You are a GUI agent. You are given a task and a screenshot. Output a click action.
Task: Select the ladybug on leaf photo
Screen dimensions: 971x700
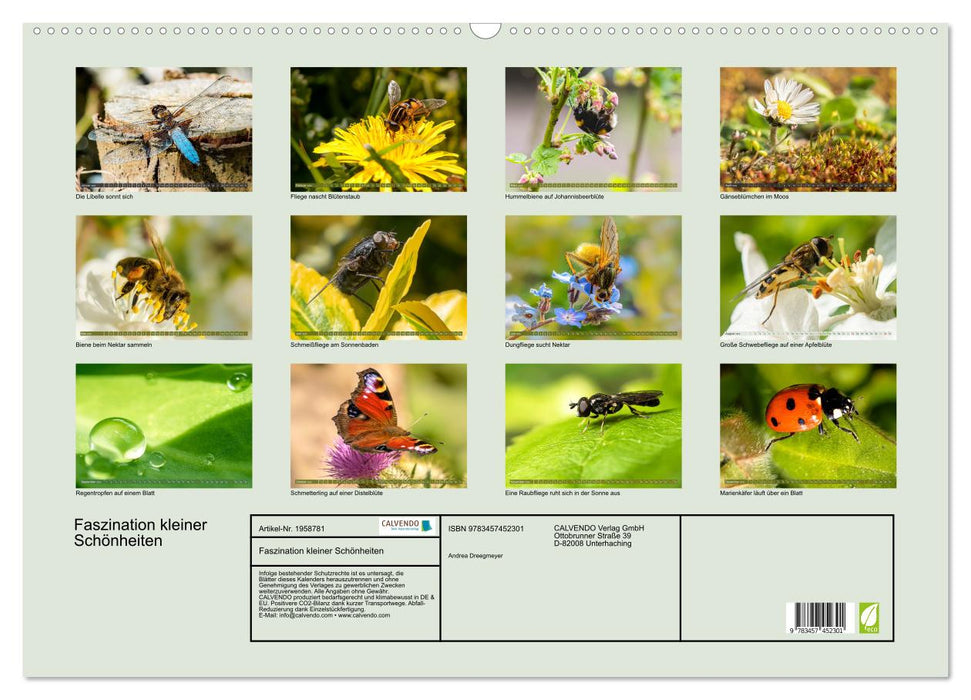(x=807, y=425)
